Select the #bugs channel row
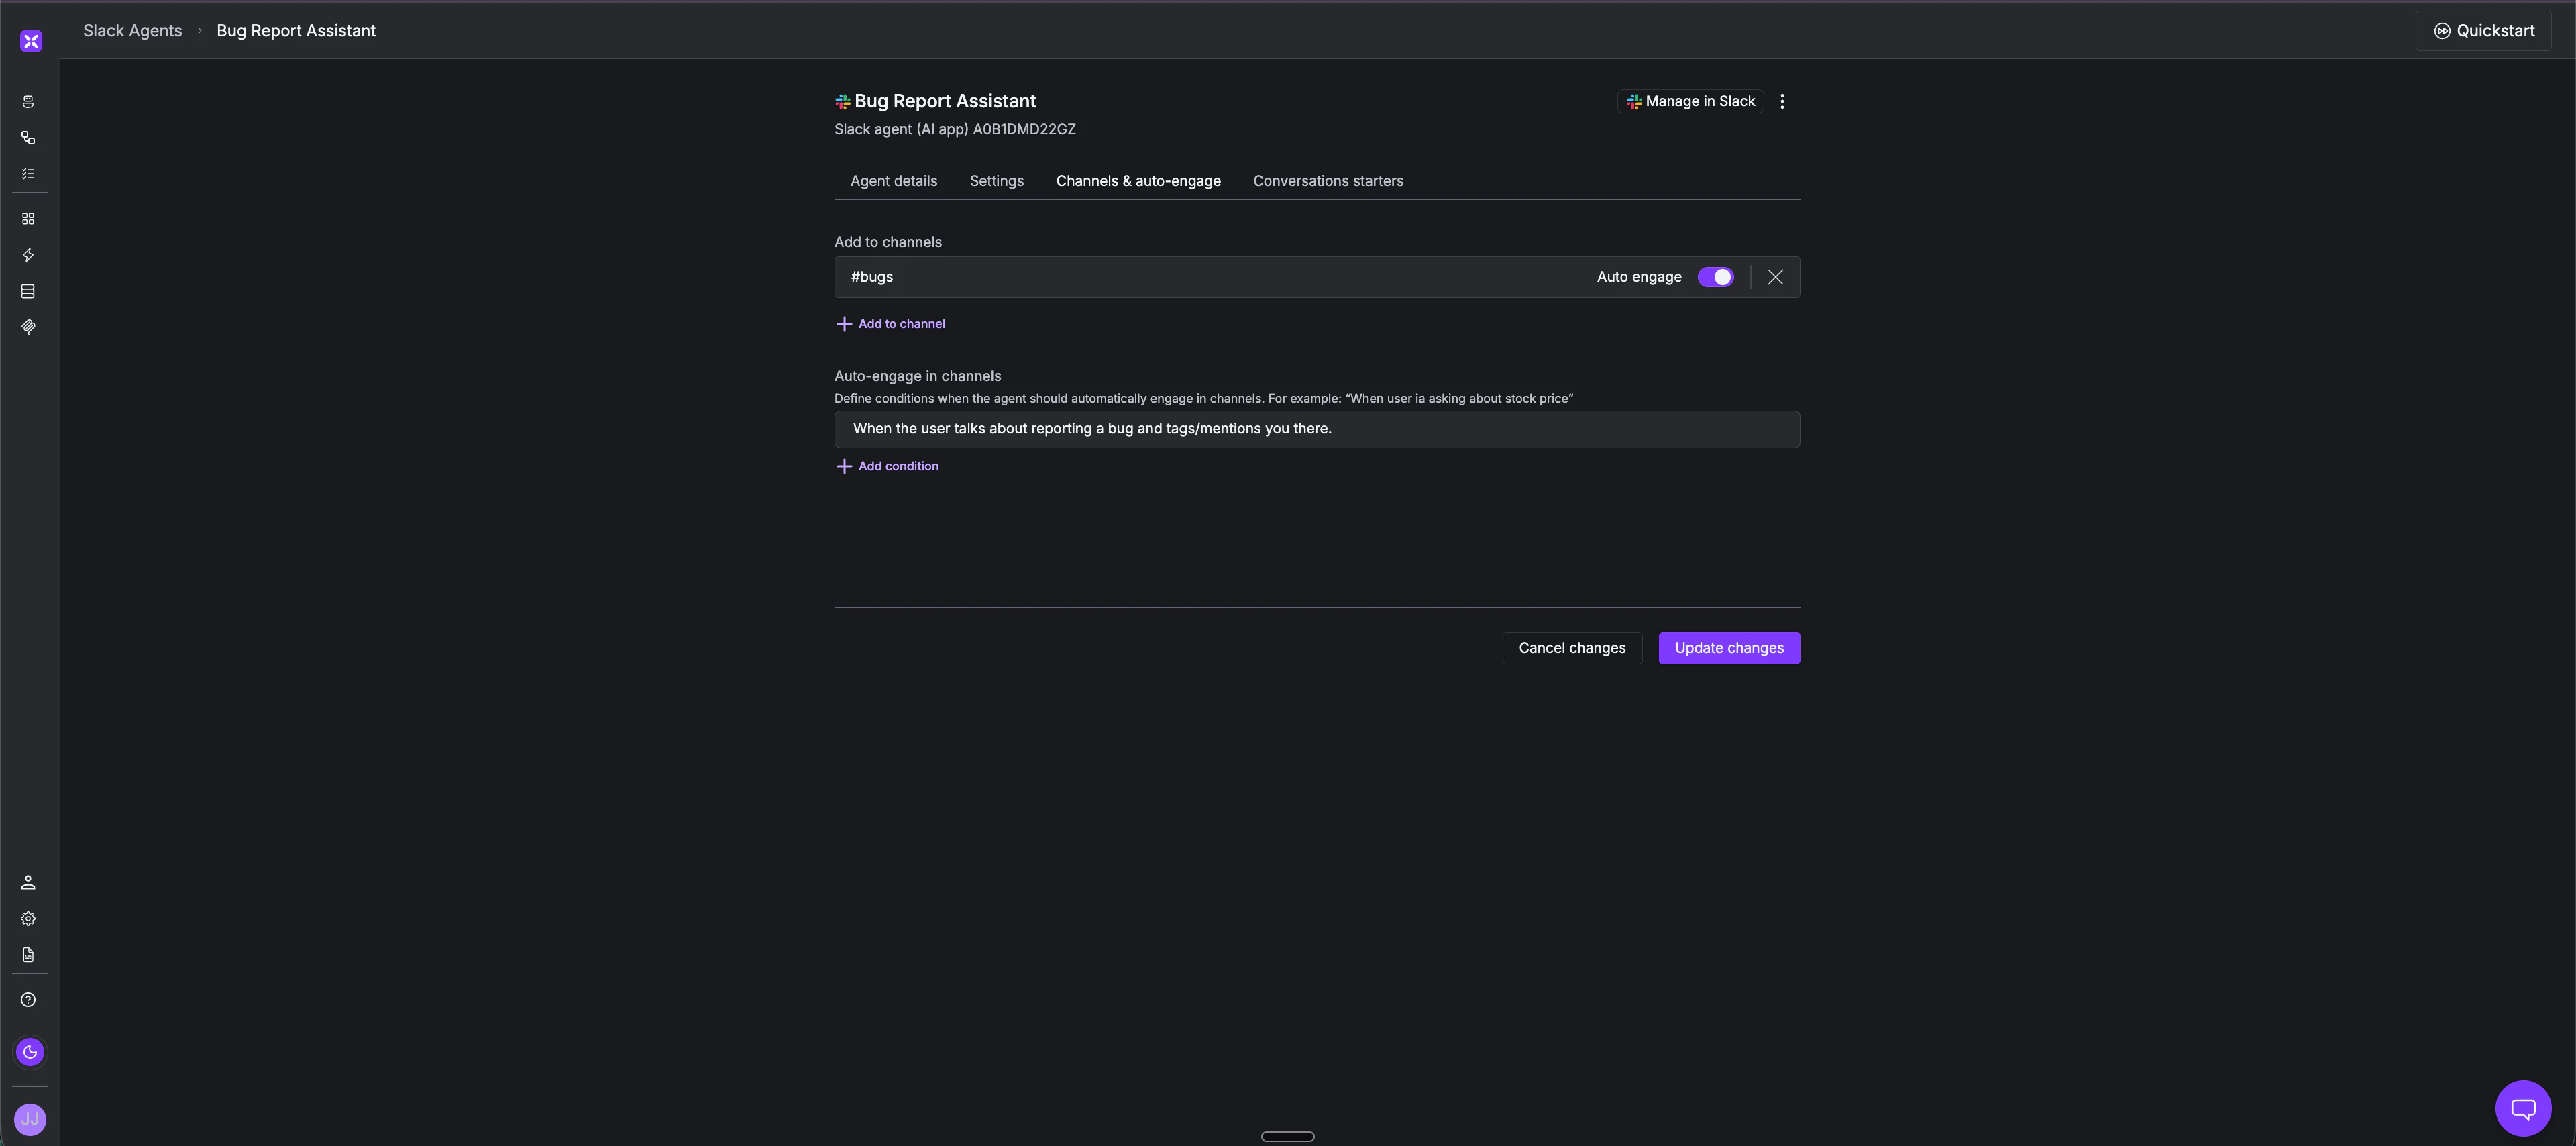 tap(1317, 277)
